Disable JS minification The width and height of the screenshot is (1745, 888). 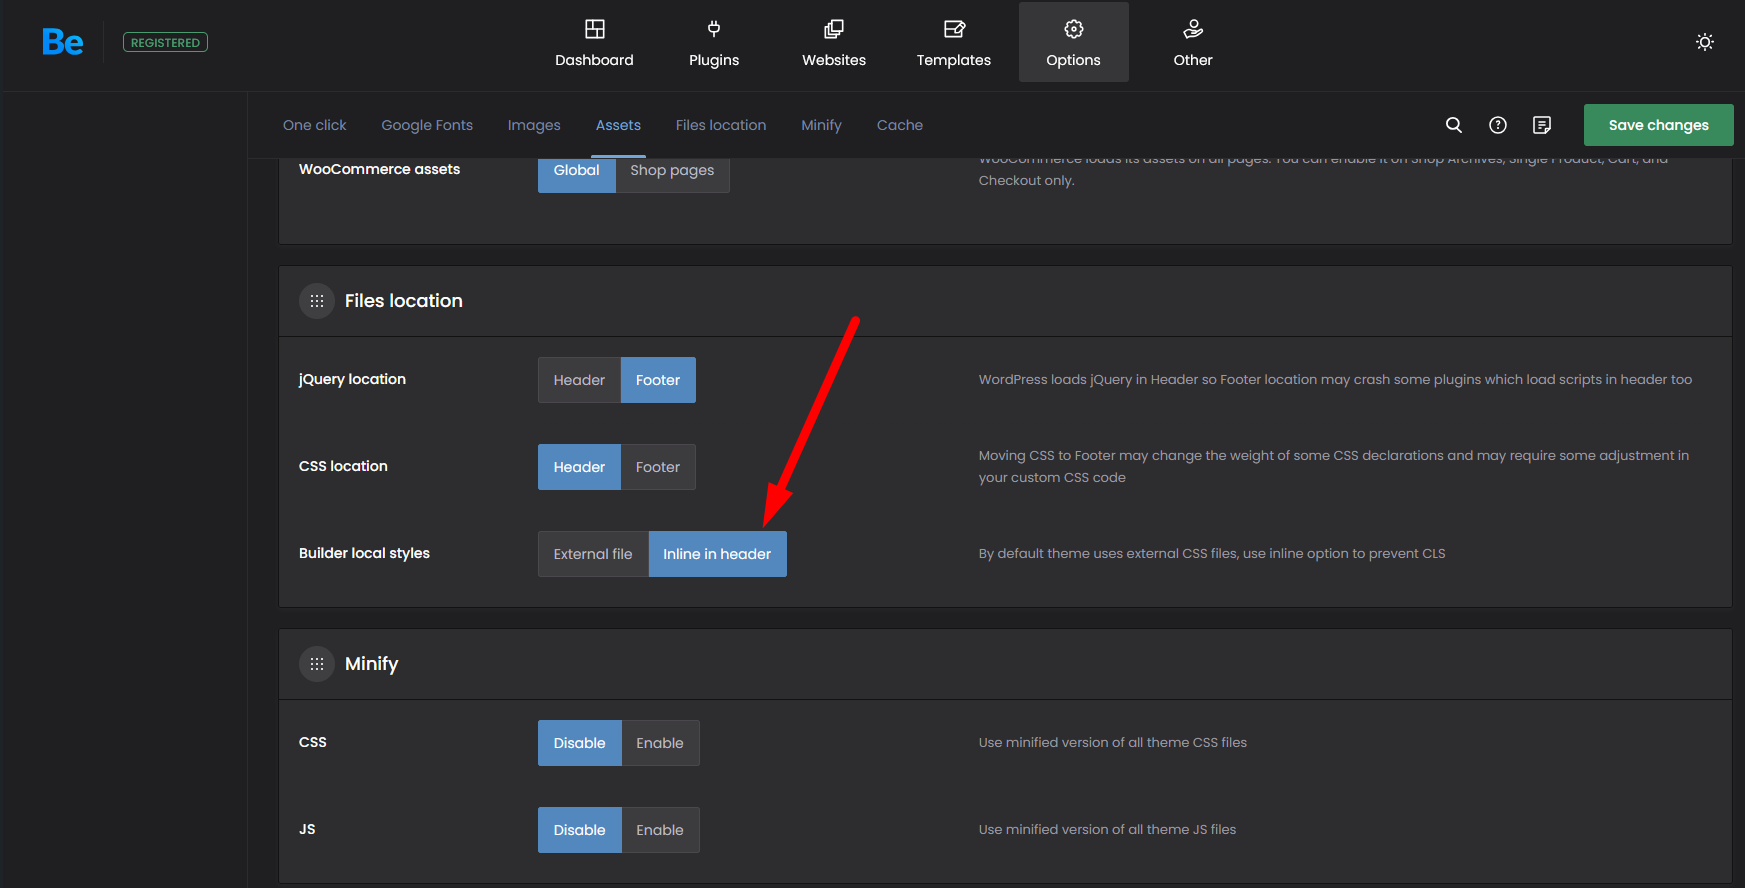coord(580,830)
